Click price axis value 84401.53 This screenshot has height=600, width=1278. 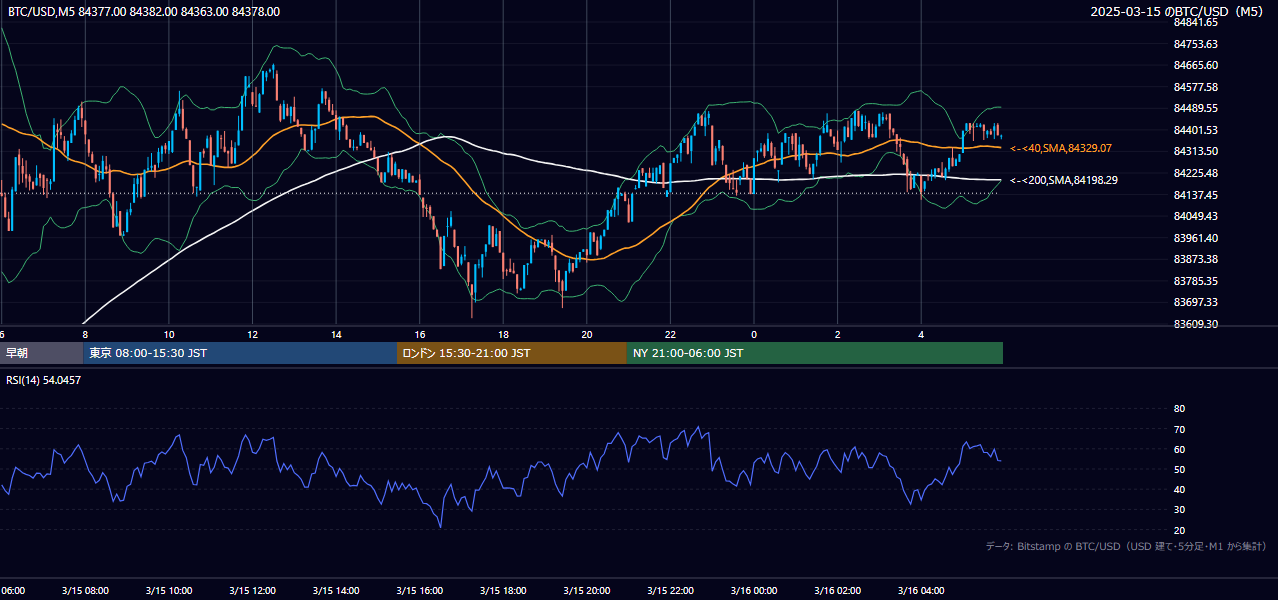[1195, 130]
